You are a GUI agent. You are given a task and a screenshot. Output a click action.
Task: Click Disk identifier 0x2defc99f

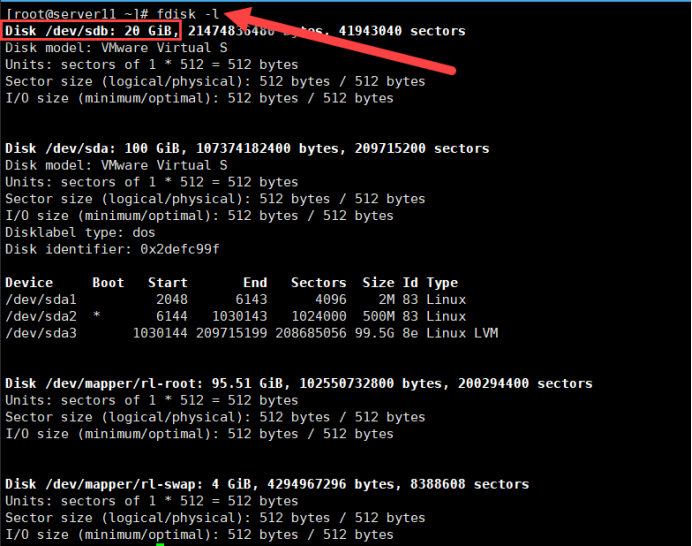pos(112,249)
